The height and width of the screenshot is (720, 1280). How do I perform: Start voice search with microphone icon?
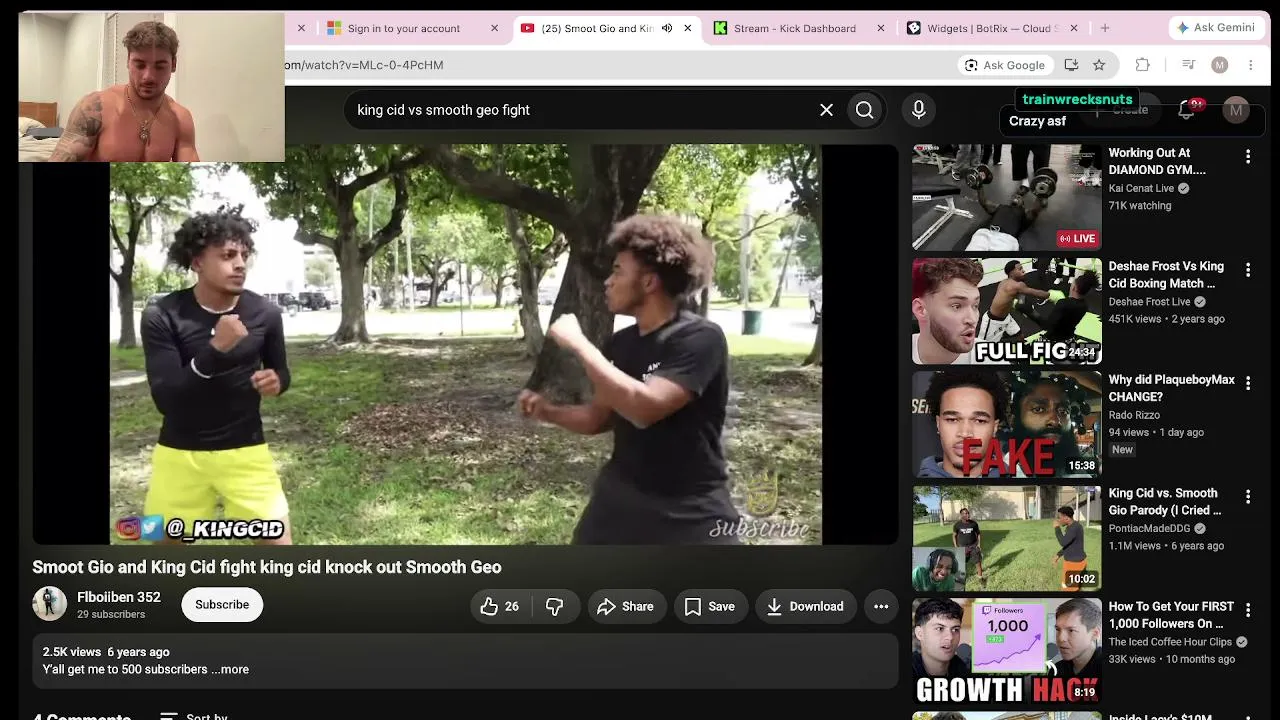coord(918,110)
